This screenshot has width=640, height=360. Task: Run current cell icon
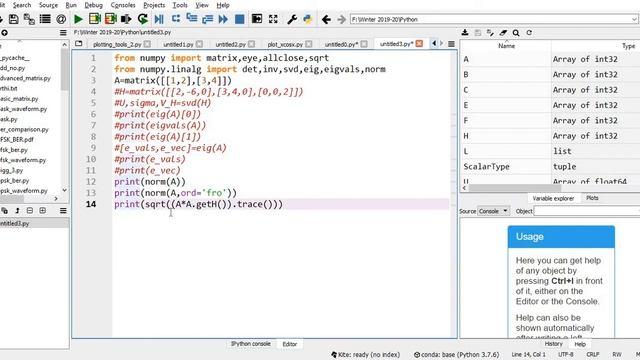95,19
